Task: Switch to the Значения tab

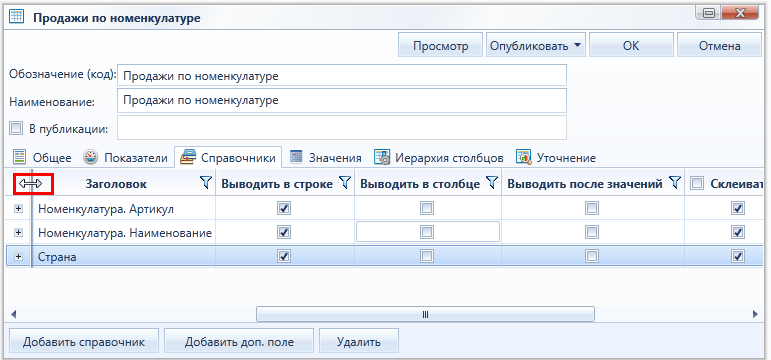Action: [x=326, y=158]
